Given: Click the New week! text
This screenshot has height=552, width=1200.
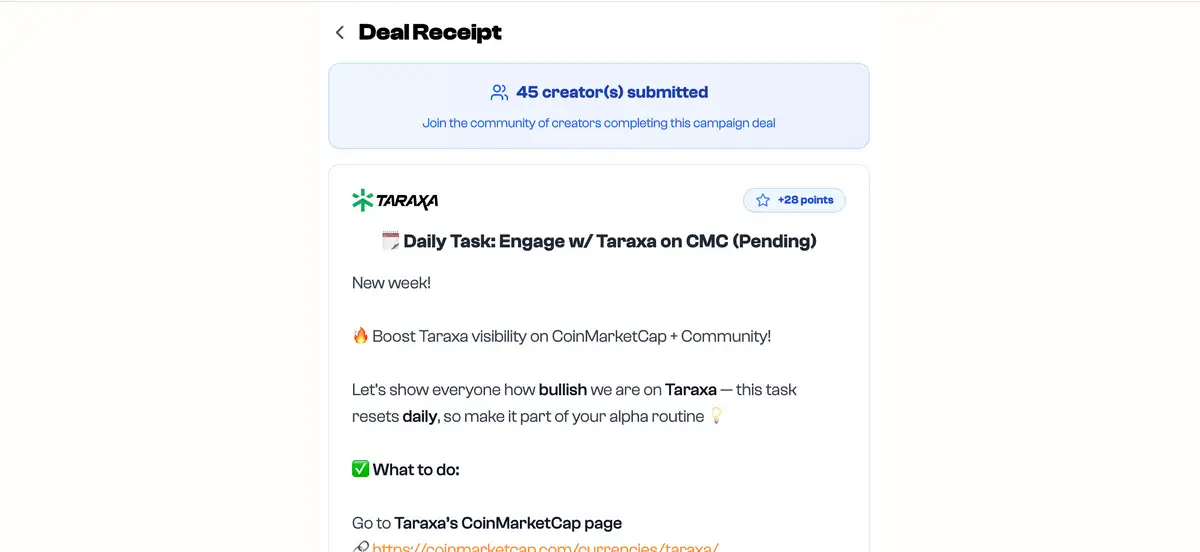Looking at the screenshot, I should [391, 283].
